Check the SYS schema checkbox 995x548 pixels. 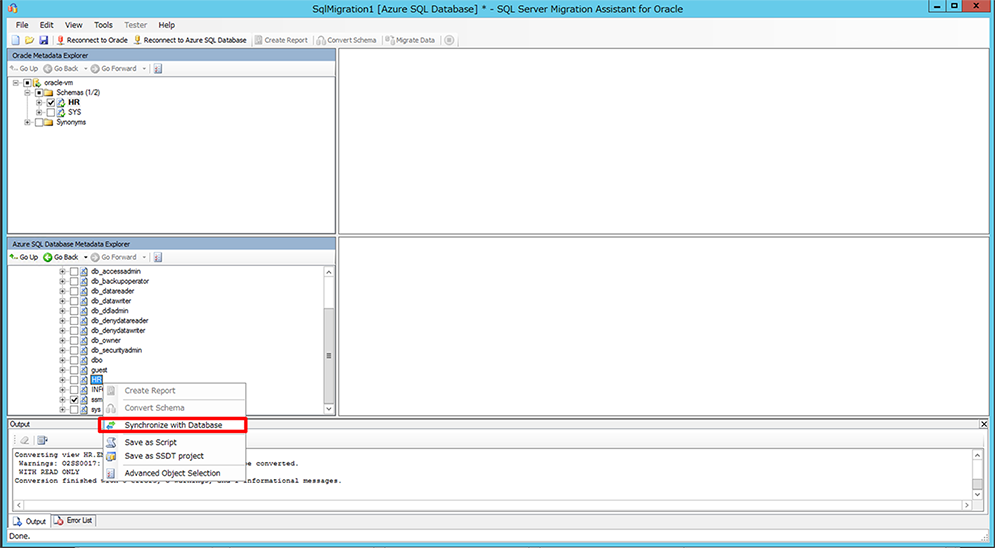click(x=51, y=112)
